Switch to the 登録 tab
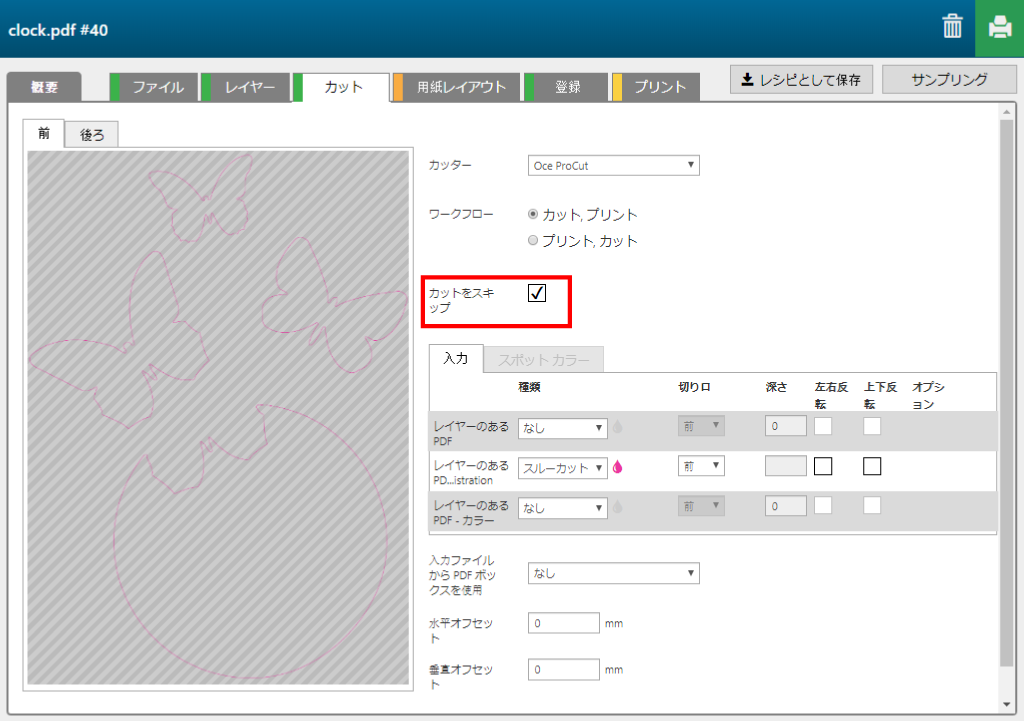Image resolution: width=1024 pixels, height=721 pixels. 566,87
